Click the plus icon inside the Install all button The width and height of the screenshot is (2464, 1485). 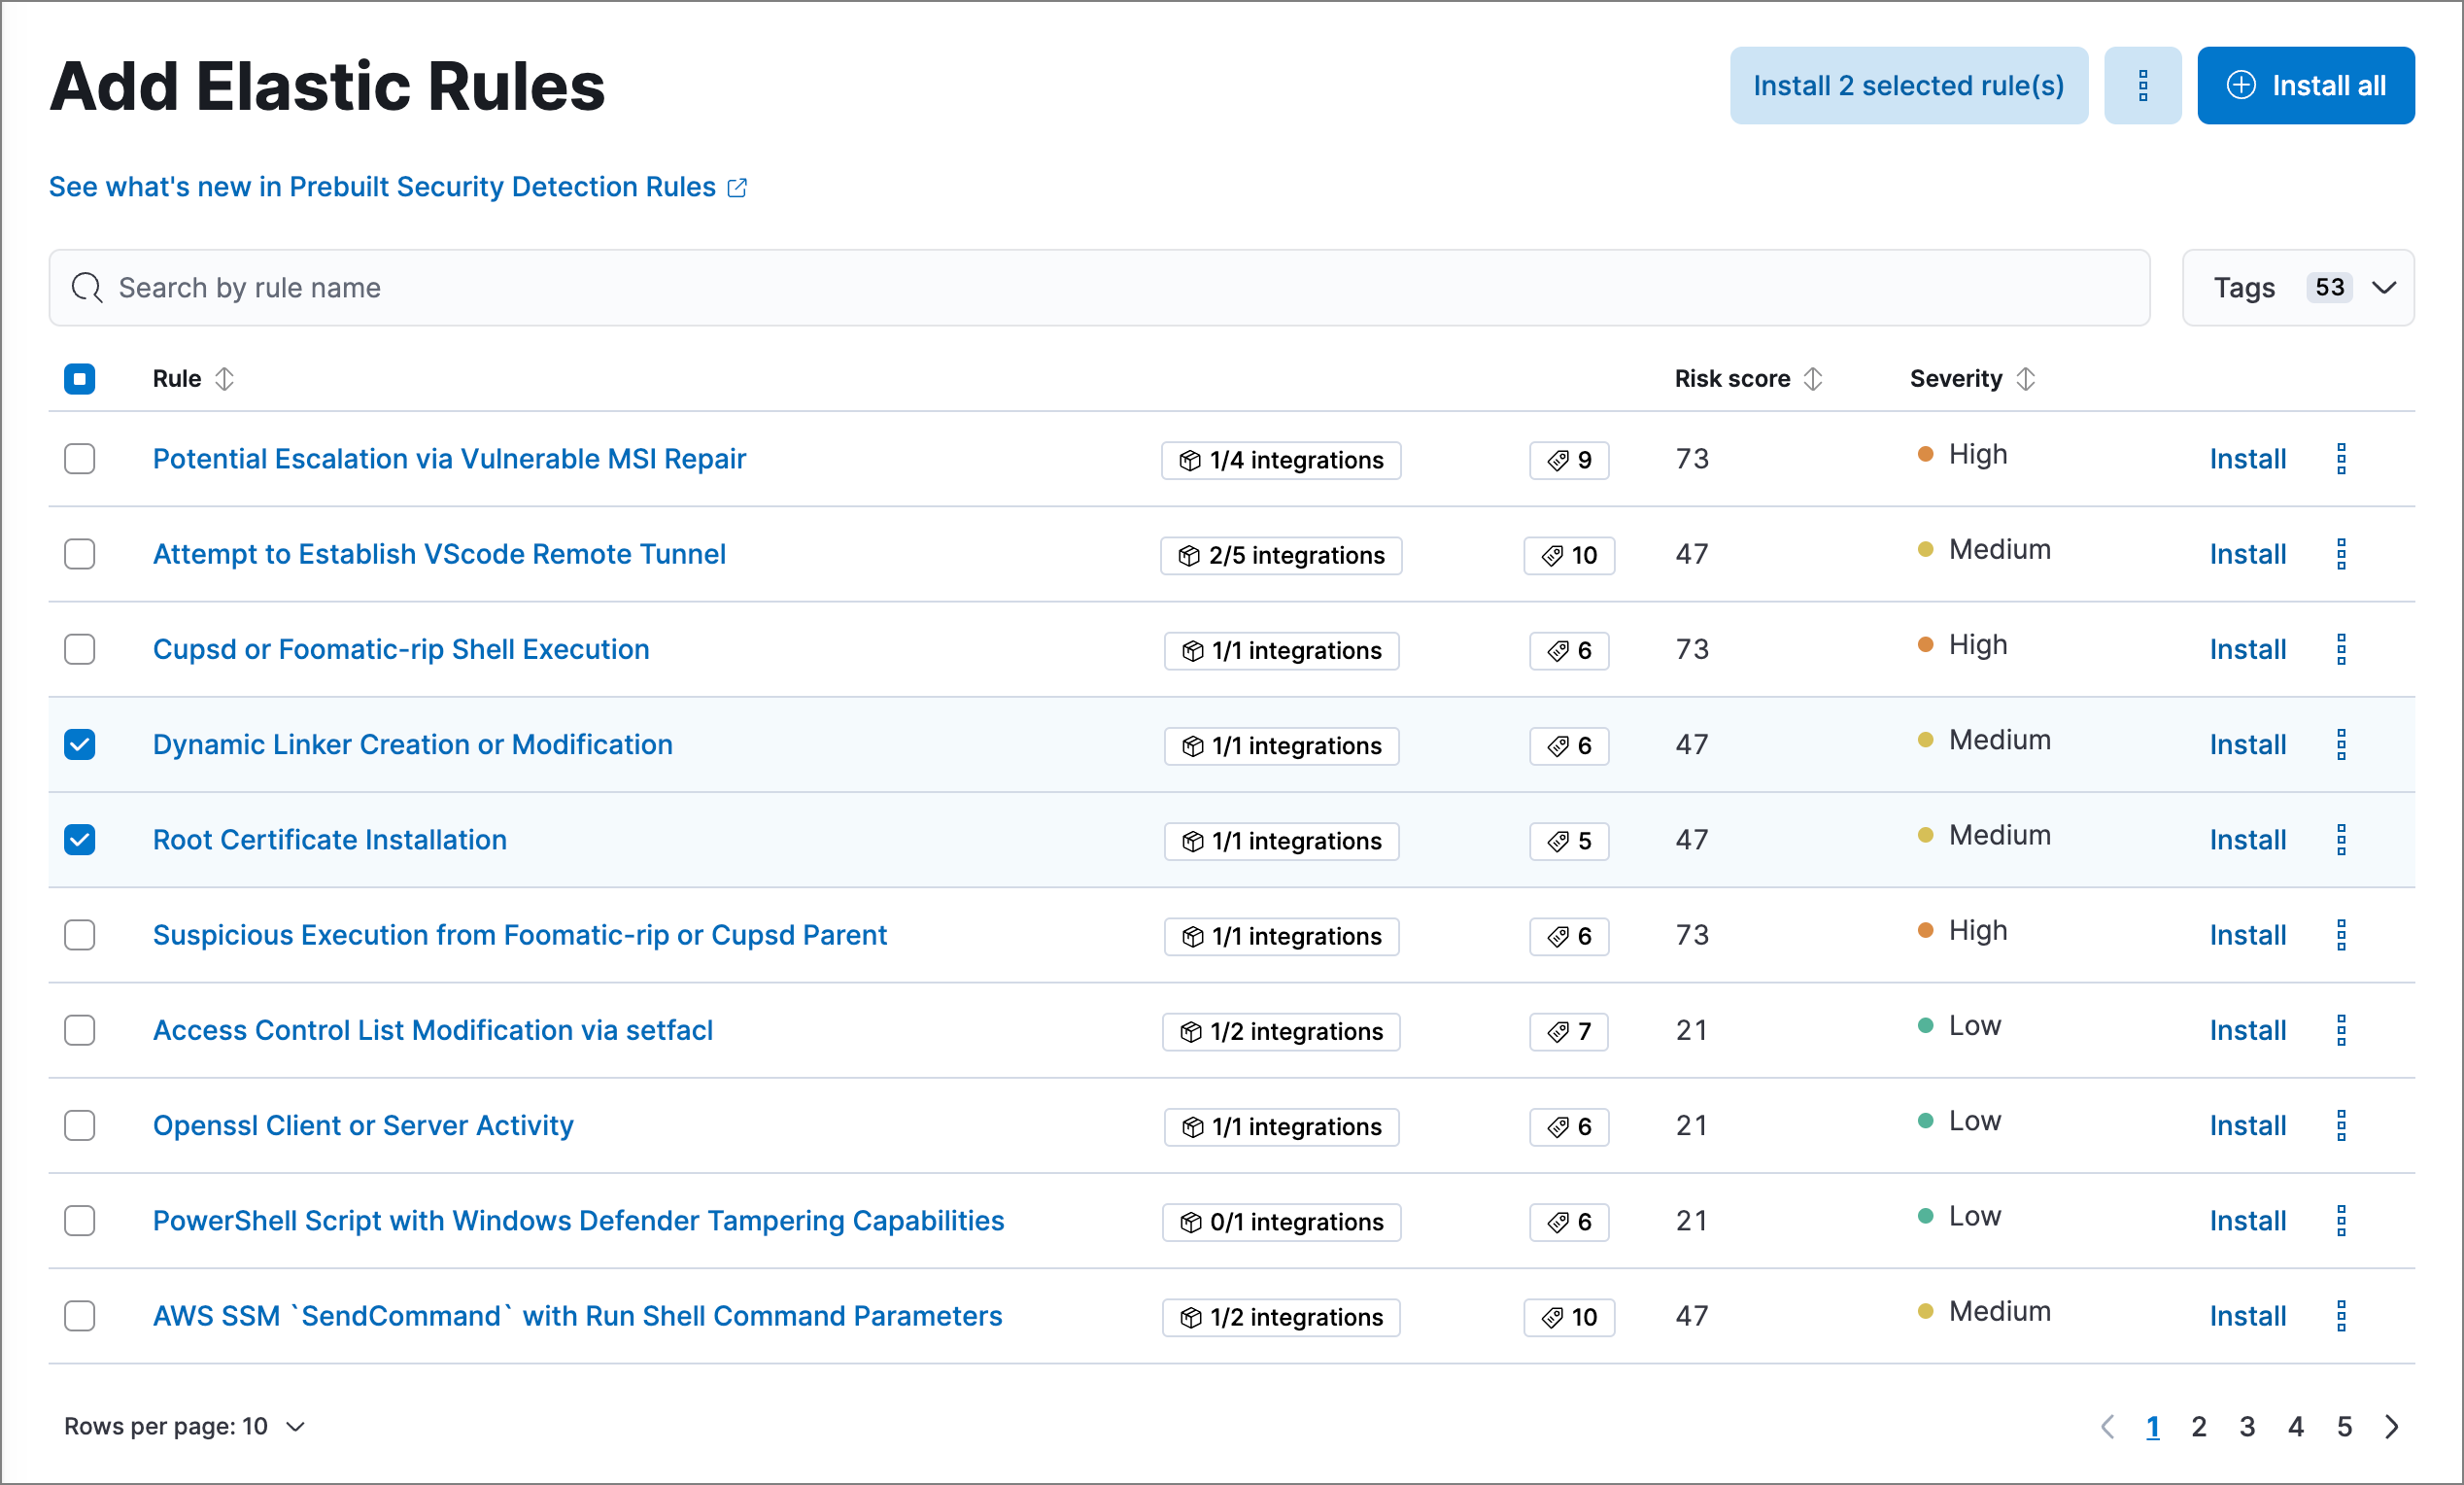click(x=2242, y=85)
